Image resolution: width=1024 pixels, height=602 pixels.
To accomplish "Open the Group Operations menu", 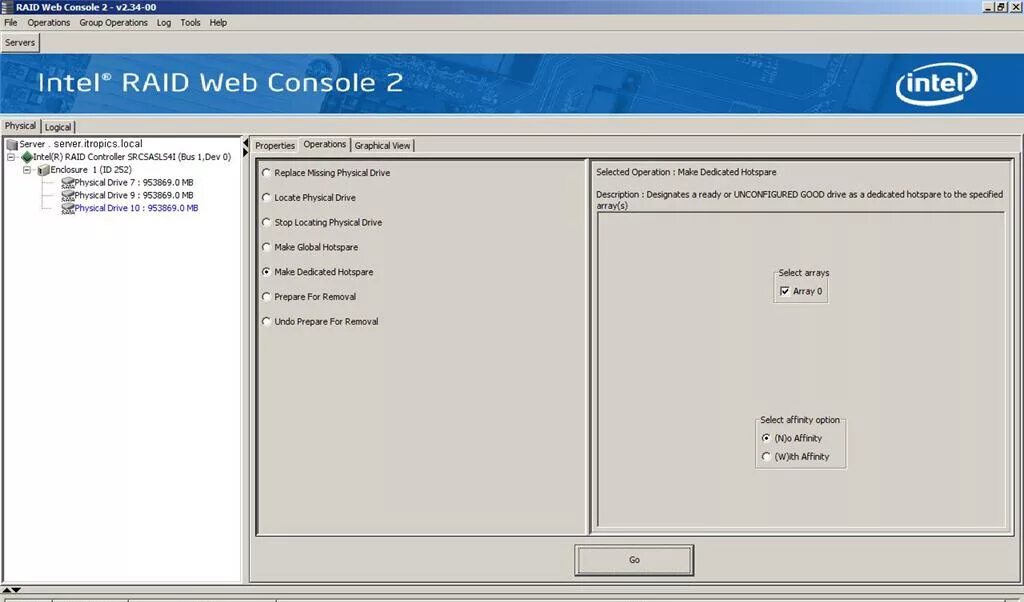I will (114, 23).
